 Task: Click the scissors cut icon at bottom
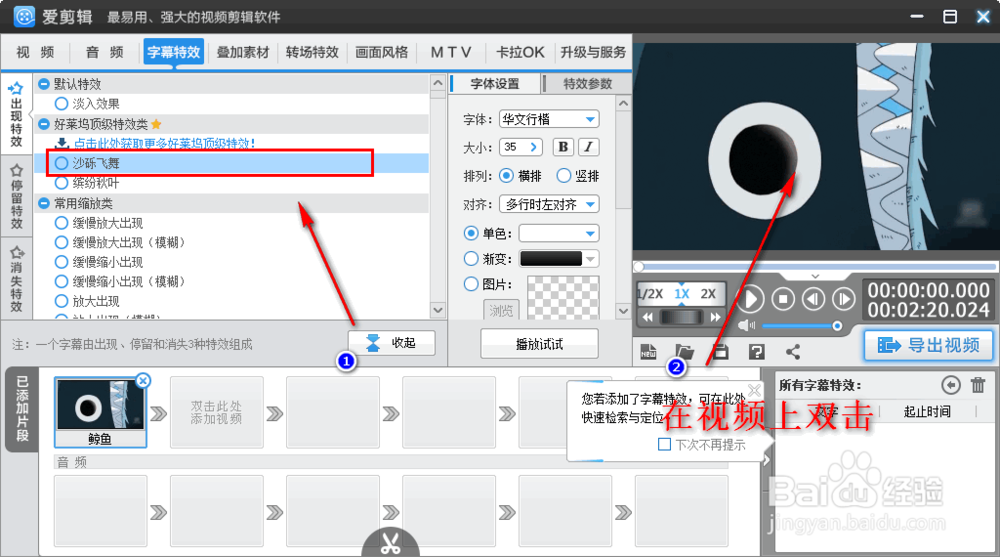pos(390,543)
